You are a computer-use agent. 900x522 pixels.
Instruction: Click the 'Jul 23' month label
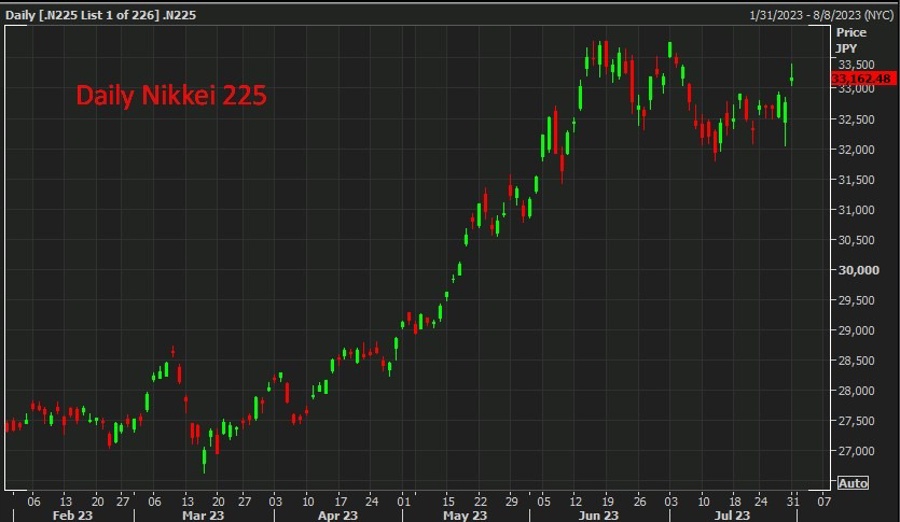click(x=732, y=515)
